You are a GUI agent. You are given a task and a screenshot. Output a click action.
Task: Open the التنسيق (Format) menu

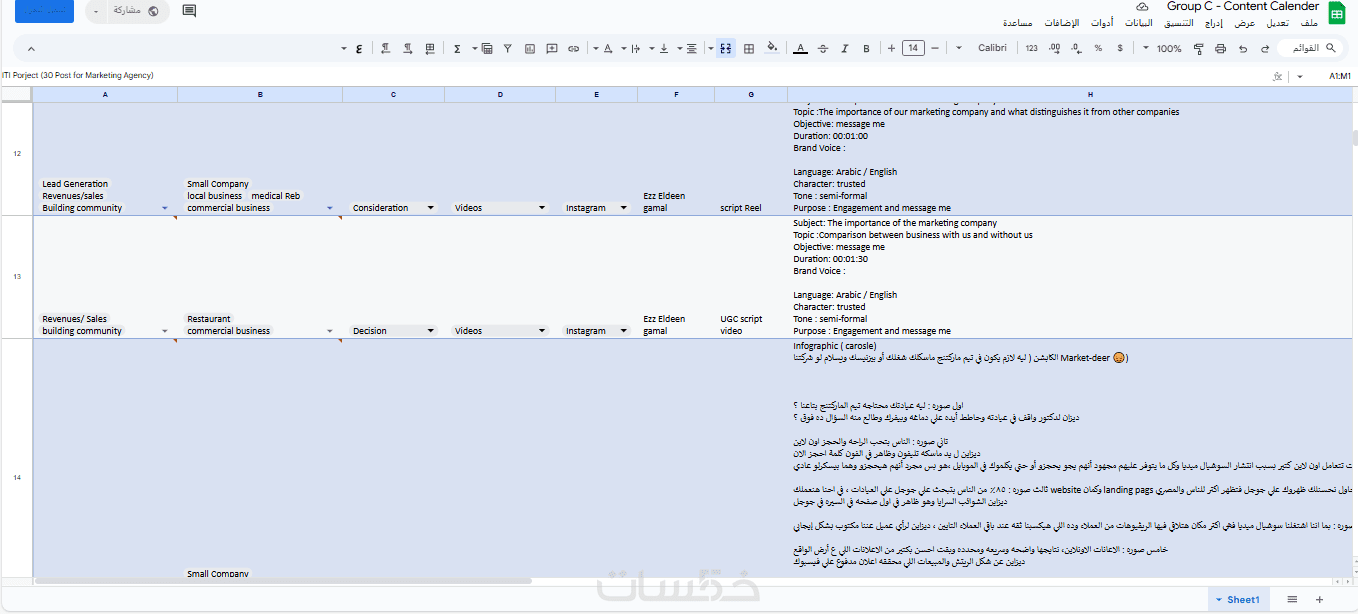tap(1178, 23)
